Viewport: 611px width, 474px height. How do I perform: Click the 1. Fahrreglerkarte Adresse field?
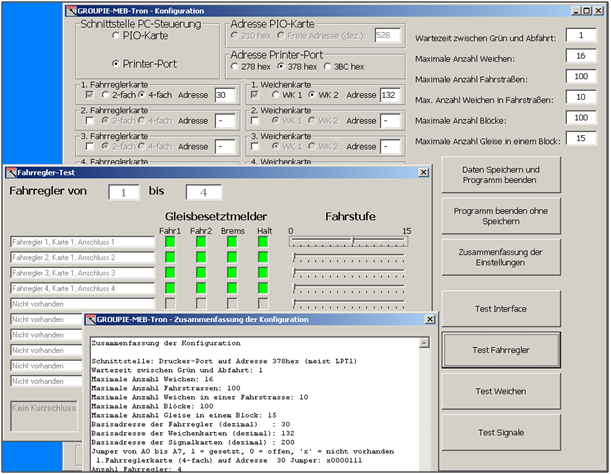225,95
